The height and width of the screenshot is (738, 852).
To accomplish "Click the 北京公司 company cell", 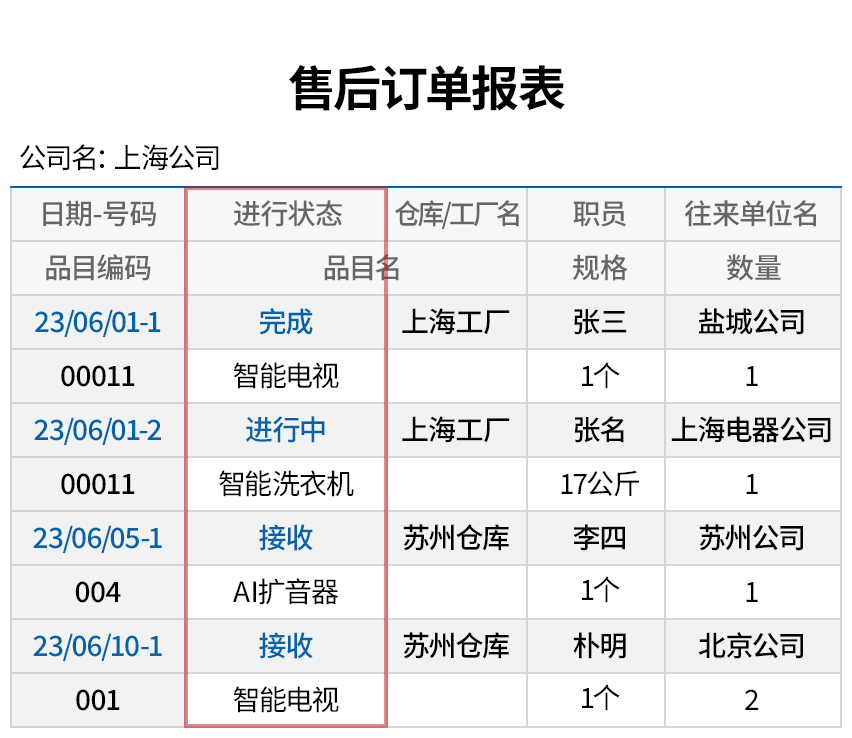I will (x=751, y=646).
